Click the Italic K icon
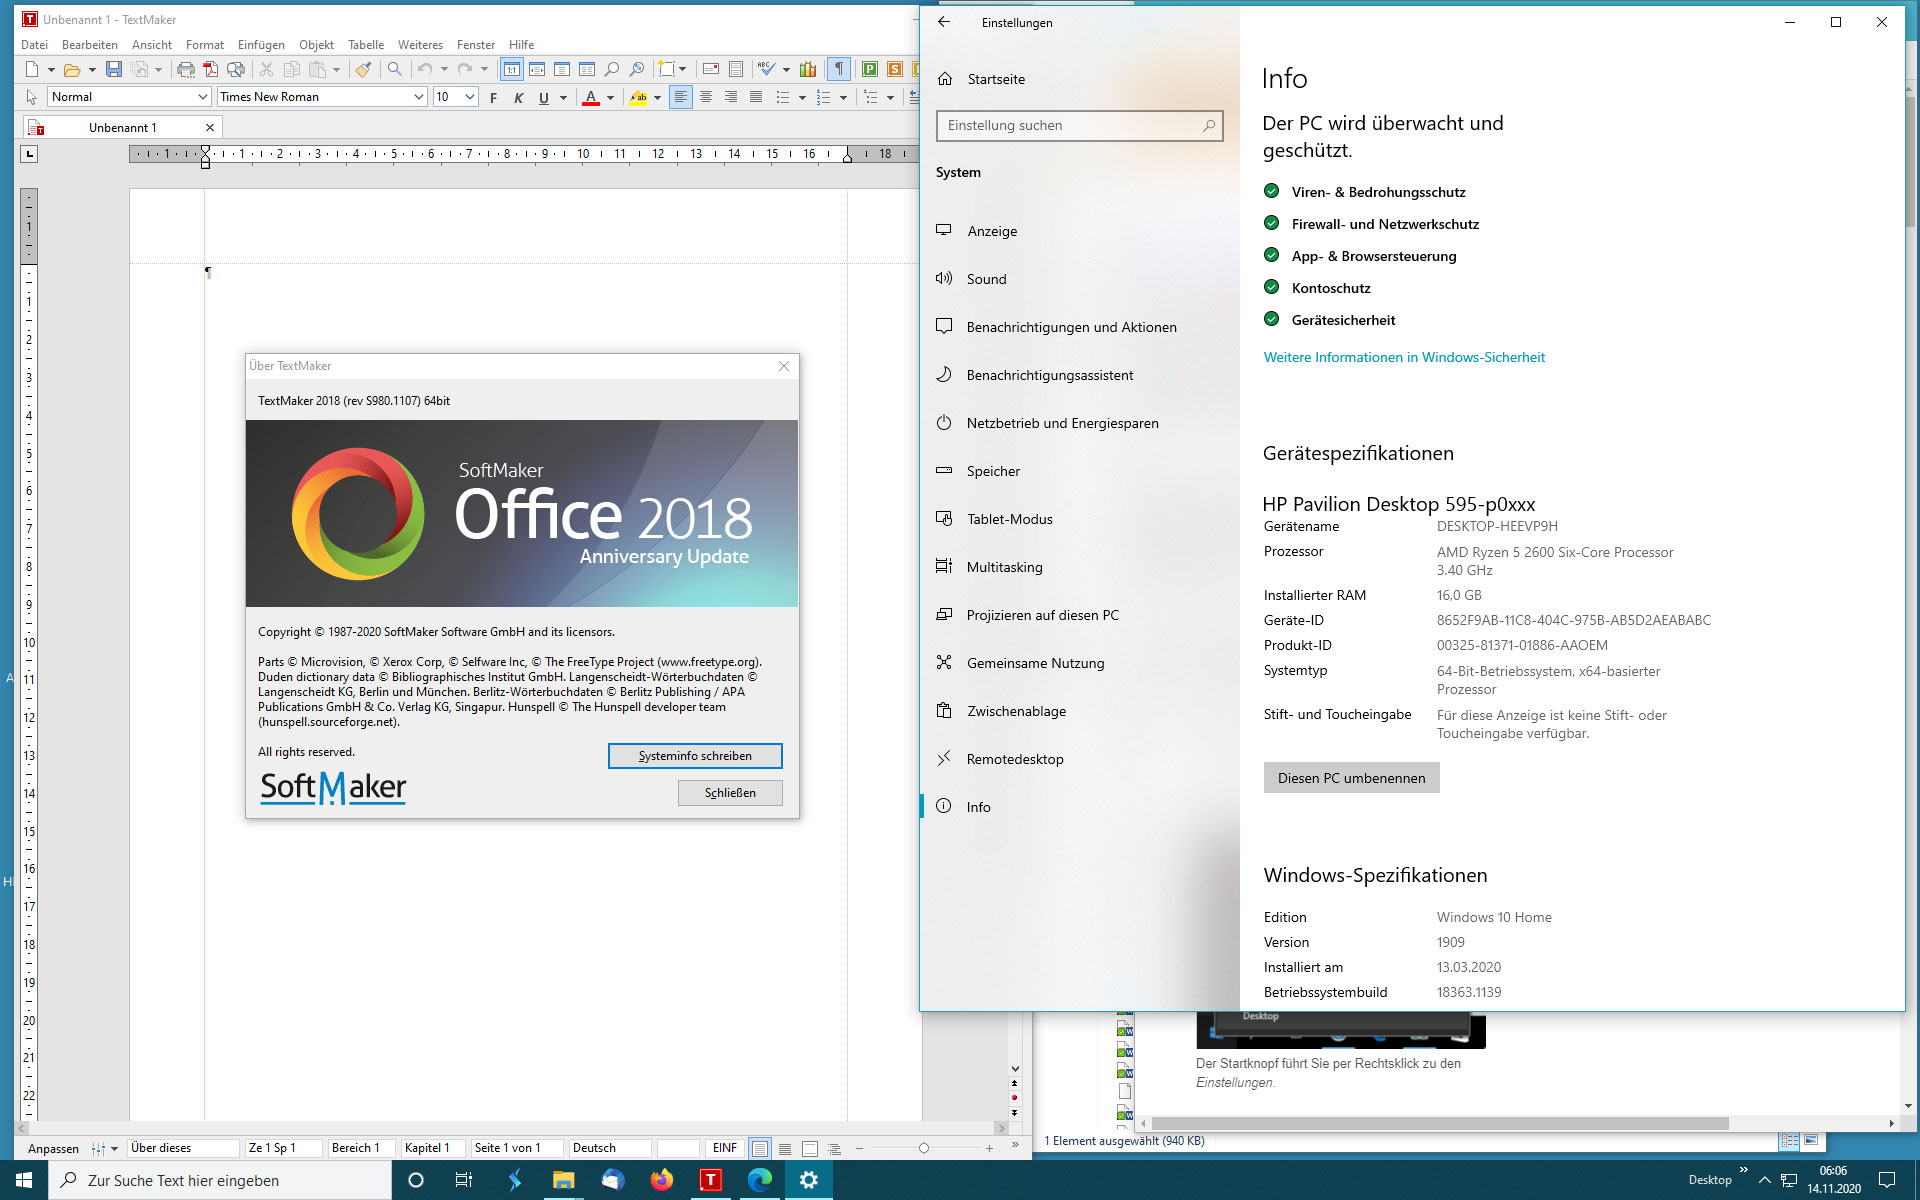 click(x=519, y=97)
